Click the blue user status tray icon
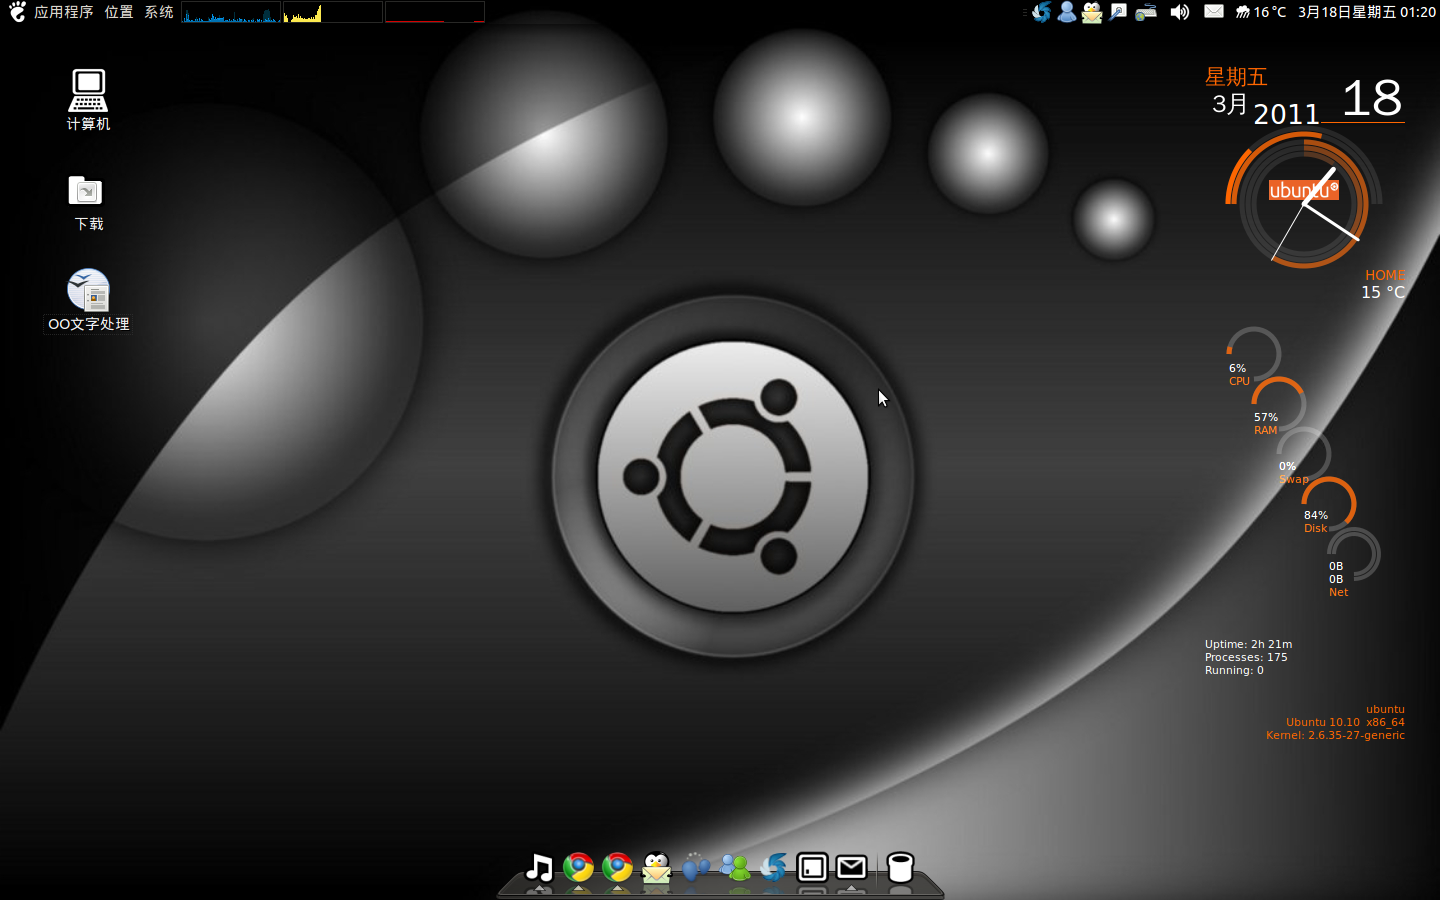Image resolution: width=1440 pixels, height=900 pixels. click(1067, 12)
